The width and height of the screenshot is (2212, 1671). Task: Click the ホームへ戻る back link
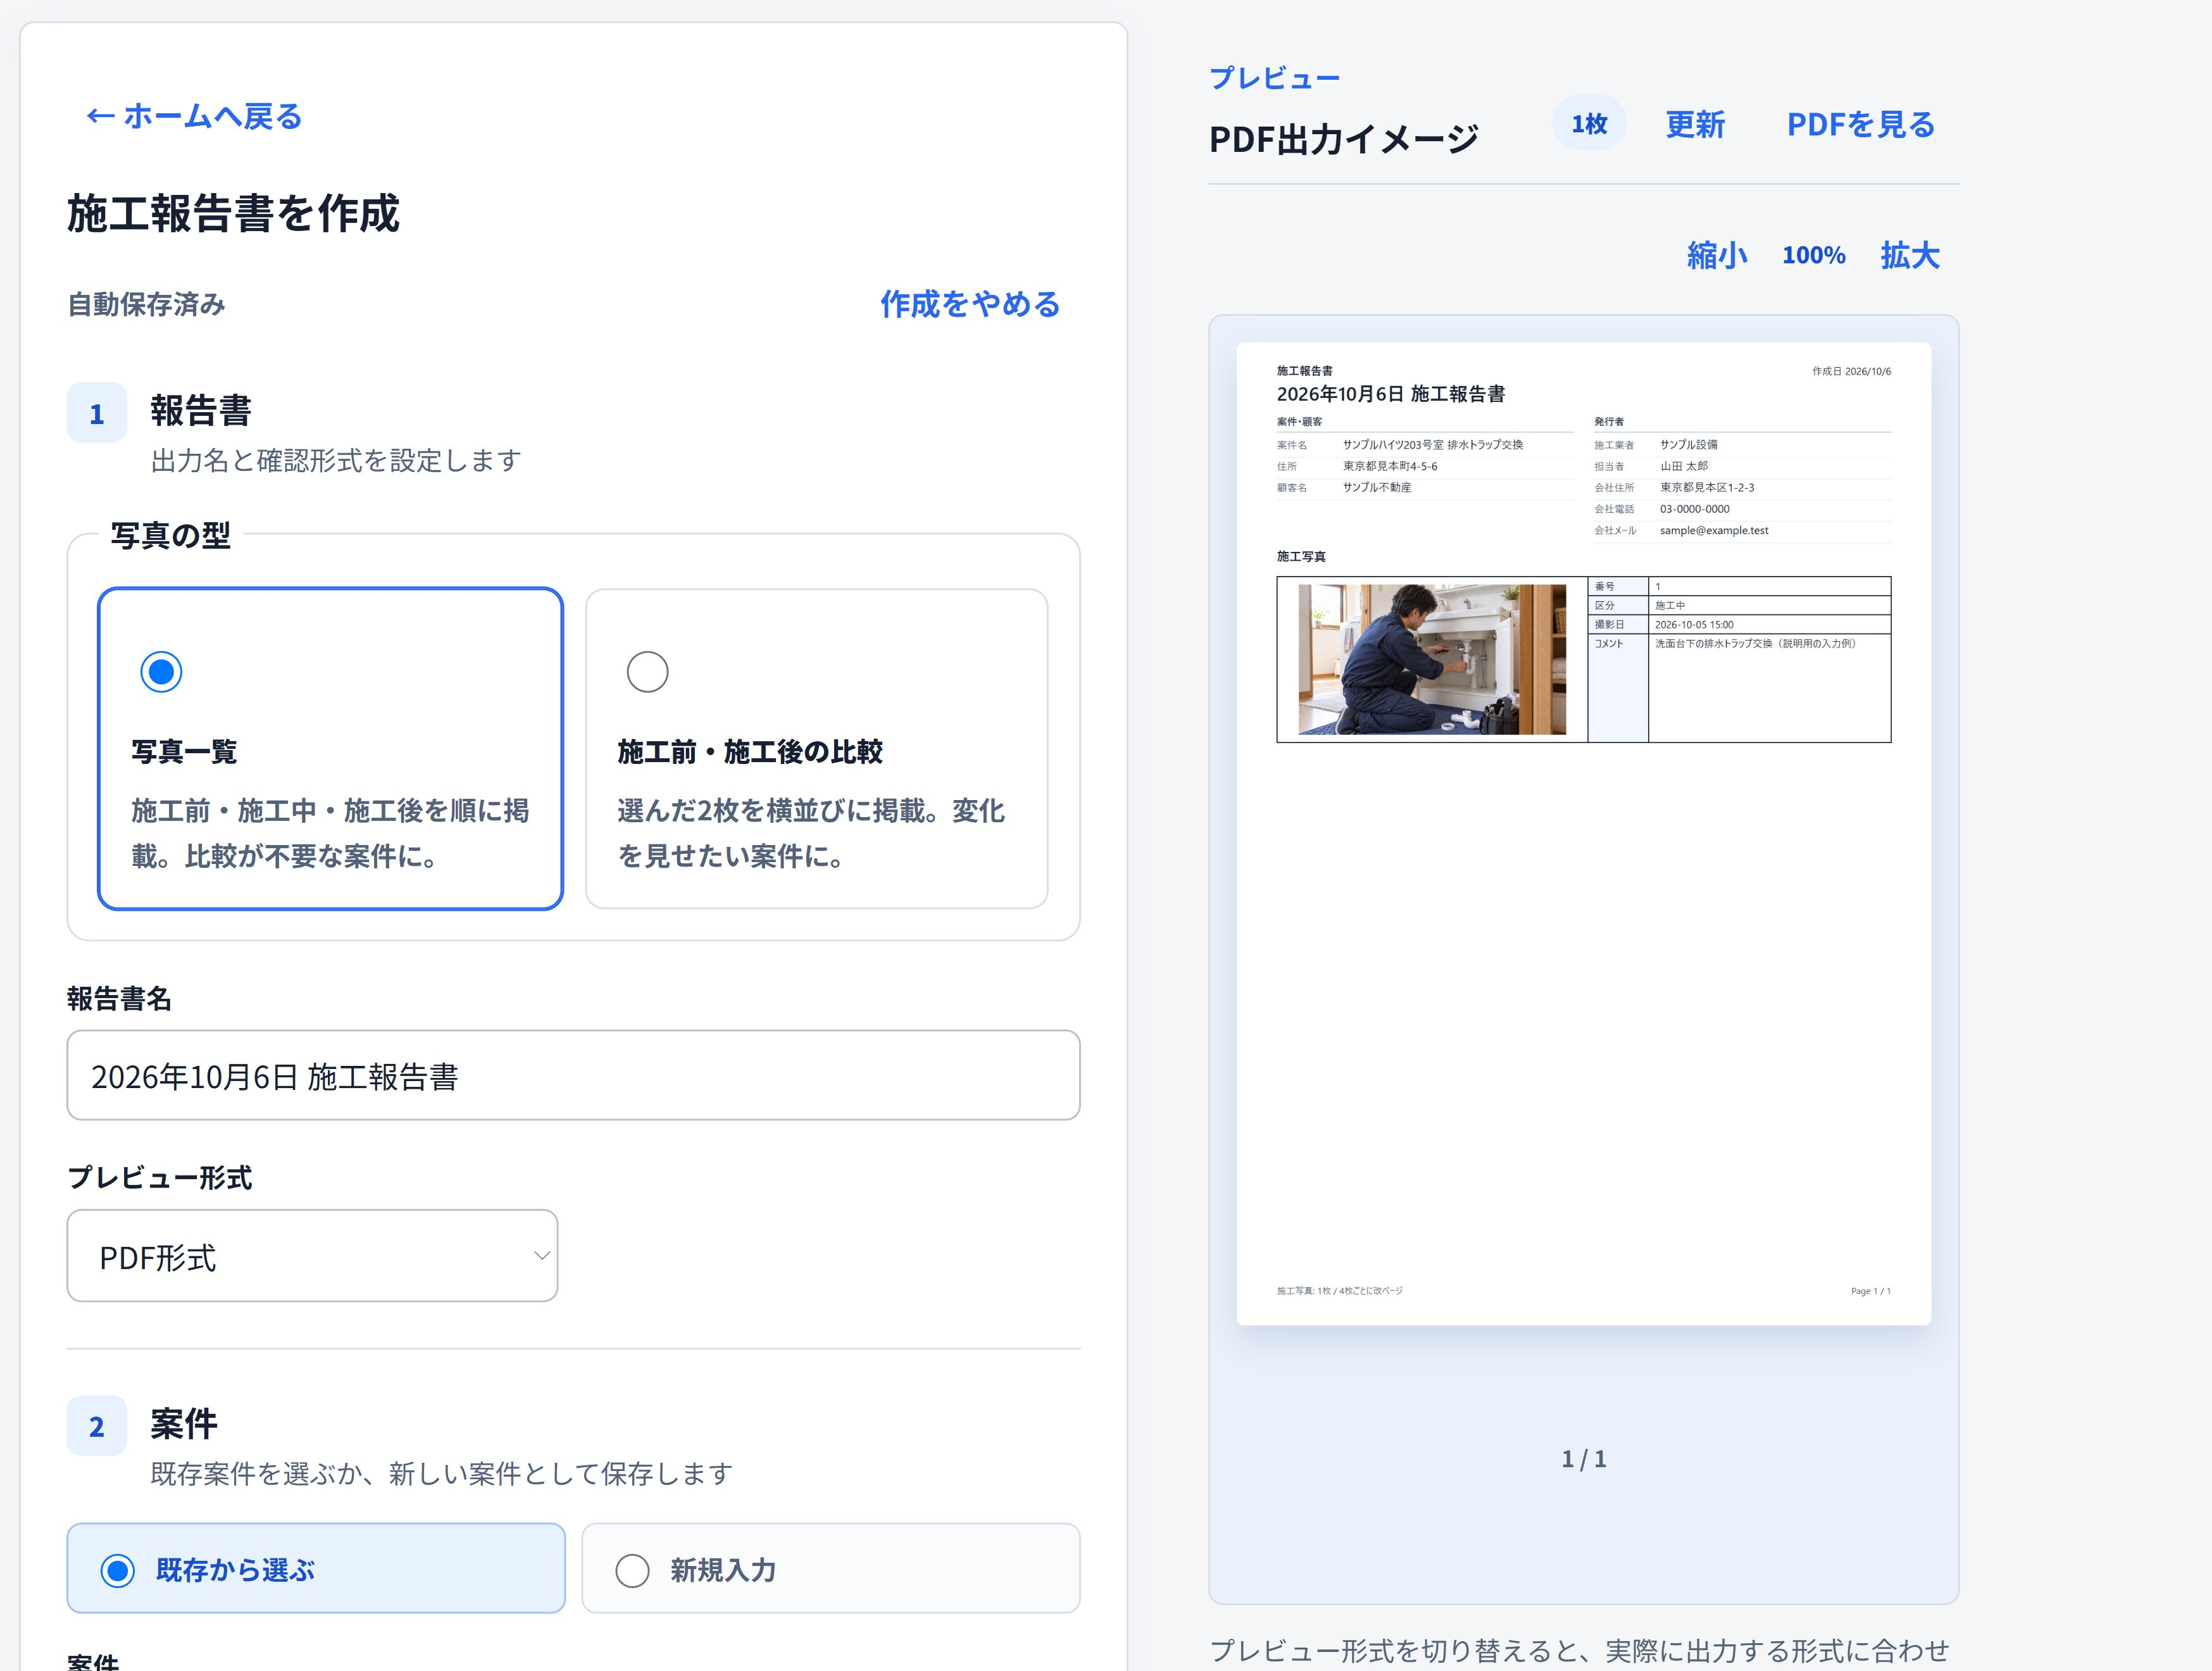tap(194, 116)
